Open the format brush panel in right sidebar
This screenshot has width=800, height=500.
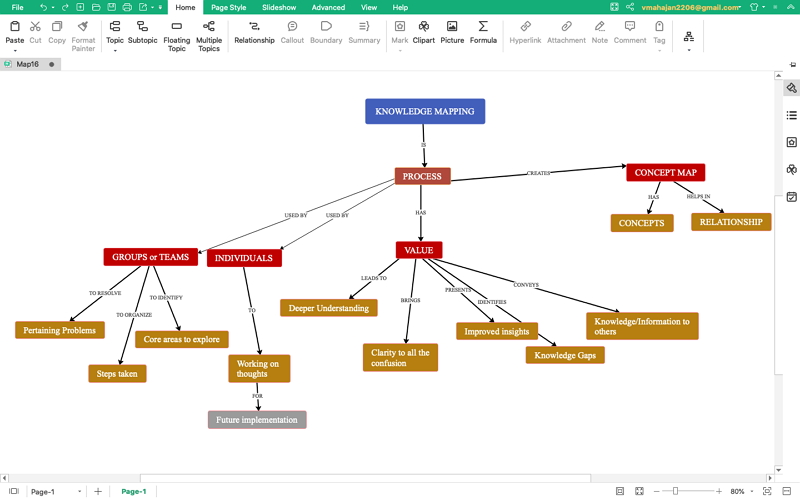pyautogui.click(x=791, y=88)
